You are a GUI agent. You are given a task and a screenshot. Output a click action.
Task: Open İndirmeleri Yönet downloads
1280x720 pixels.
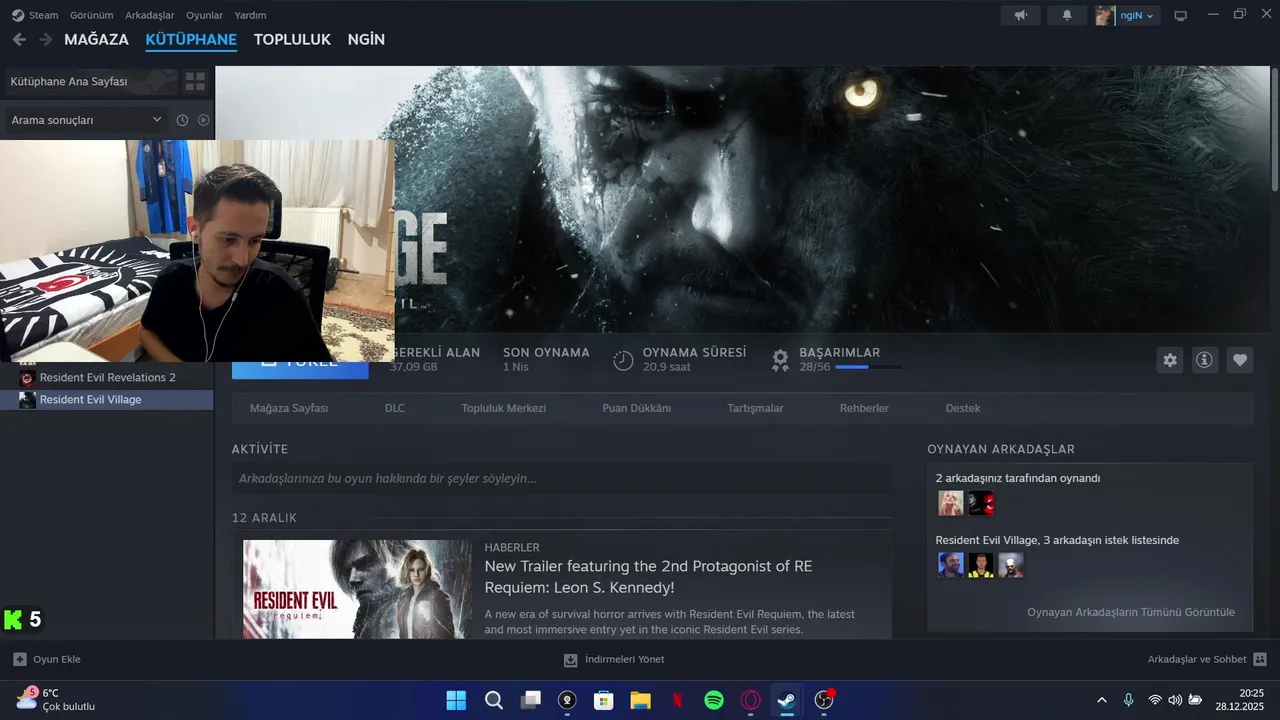tap(614, 659)
